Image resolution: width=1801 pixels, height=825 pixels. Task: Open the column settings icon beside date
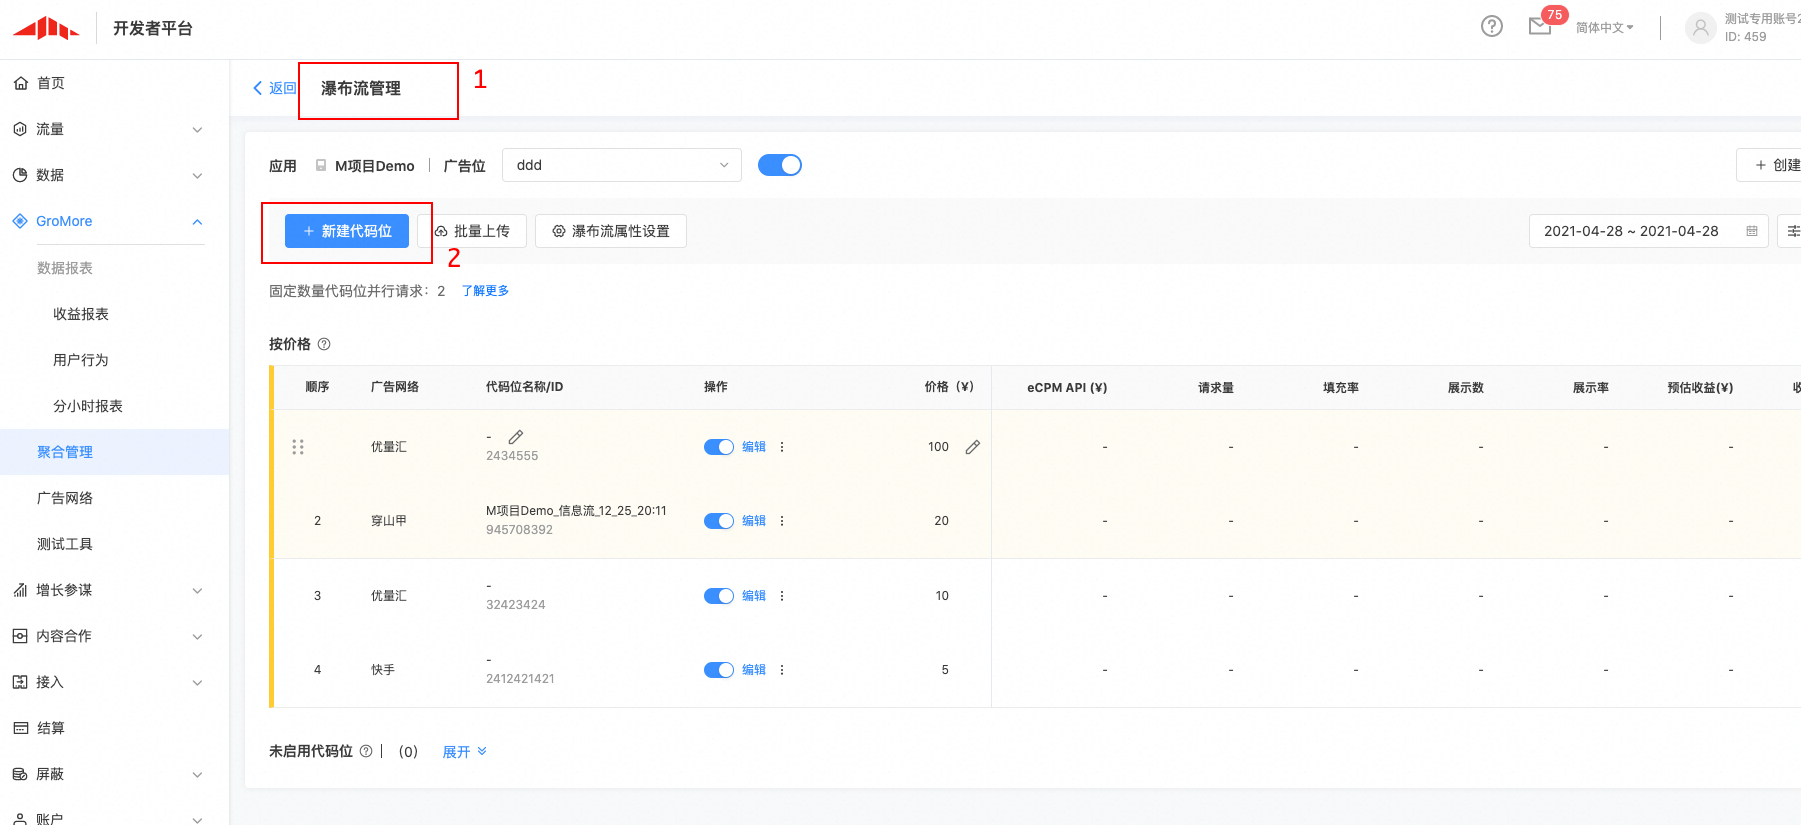point(1791,231)
